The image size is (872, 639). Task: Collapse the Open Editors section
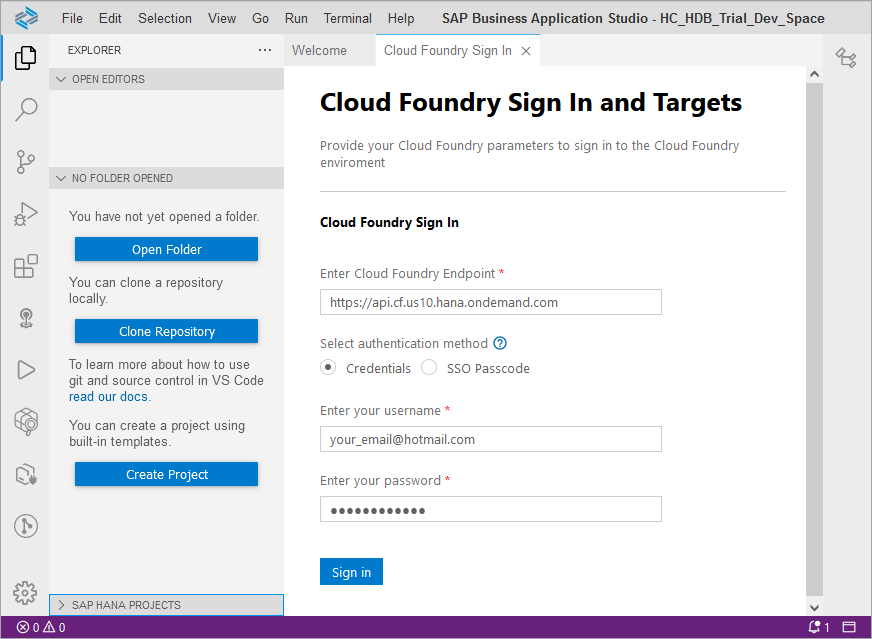166,79
